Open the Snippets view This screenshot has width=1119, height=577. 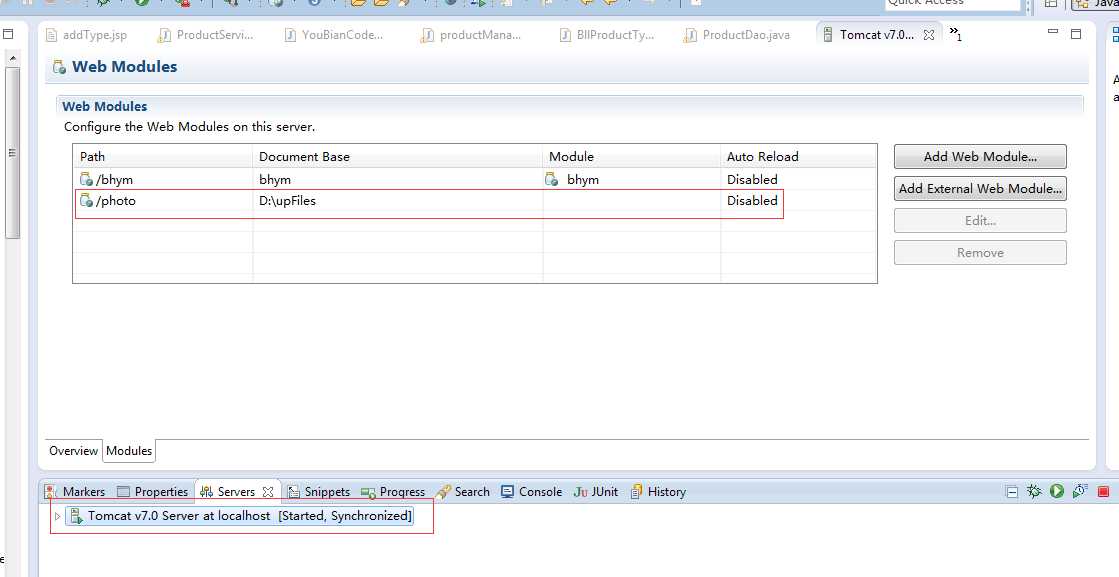pyautogui.click(x=319, y=491)
